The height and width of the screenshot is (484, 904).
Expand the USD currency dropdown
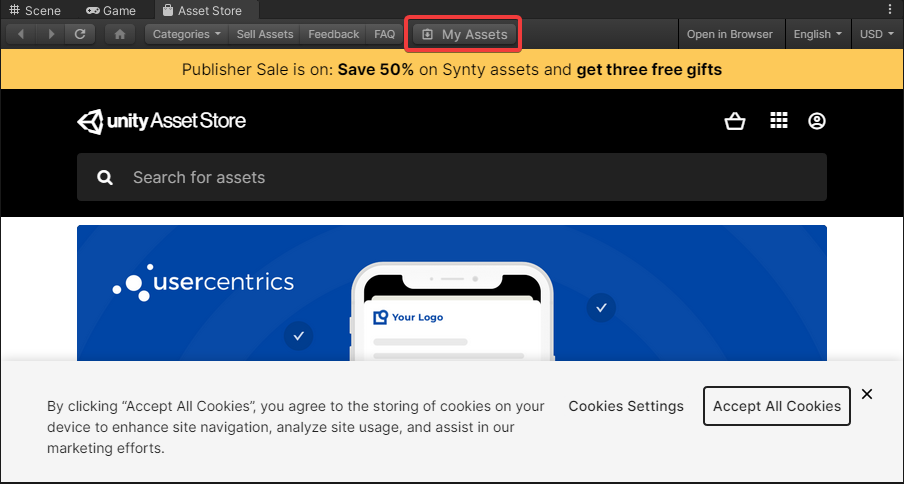point(877,34)
